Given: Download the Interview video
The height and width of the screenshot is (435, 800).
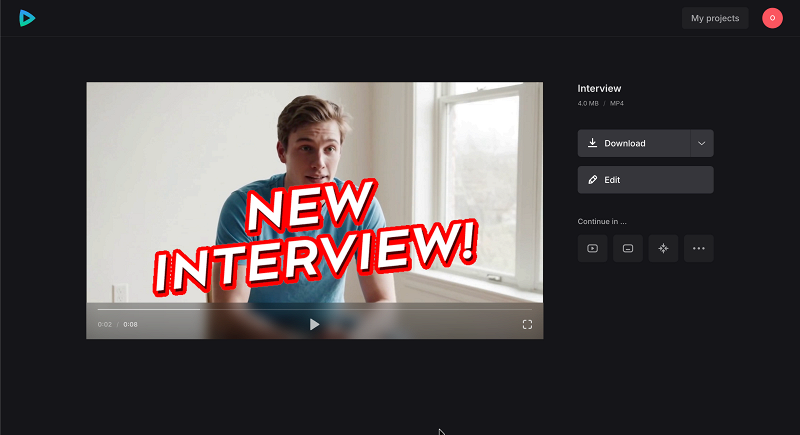Looking at the screenshot, I should coord(633,143).
